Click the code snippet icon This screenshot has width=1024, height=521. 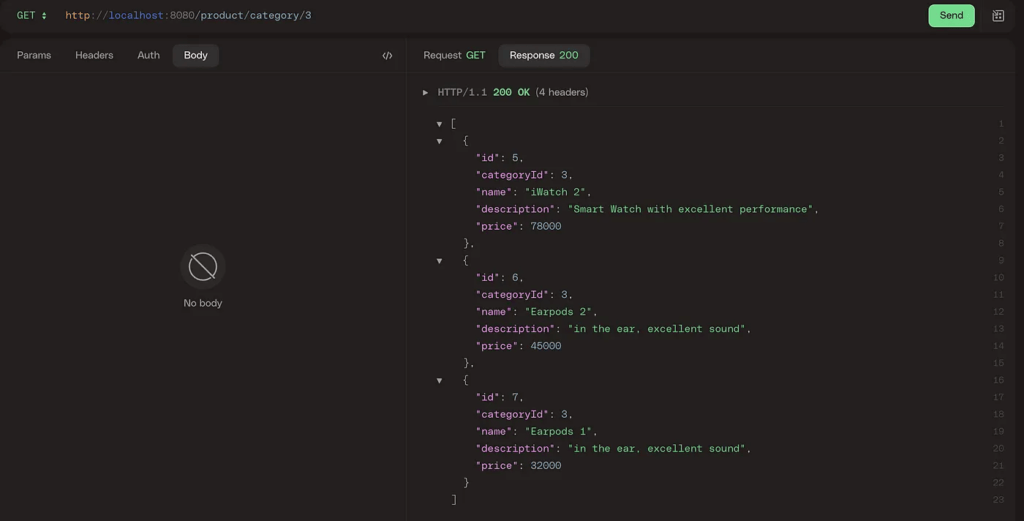tap(387, 56)
